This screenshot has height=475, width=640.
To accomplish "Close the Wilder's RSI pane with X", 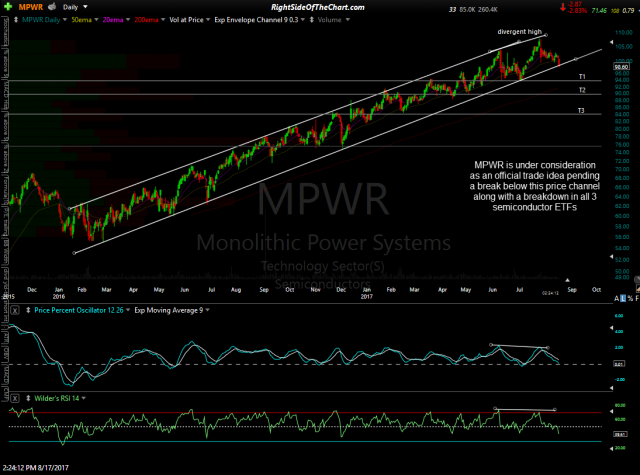I will [x=15, y=398].
